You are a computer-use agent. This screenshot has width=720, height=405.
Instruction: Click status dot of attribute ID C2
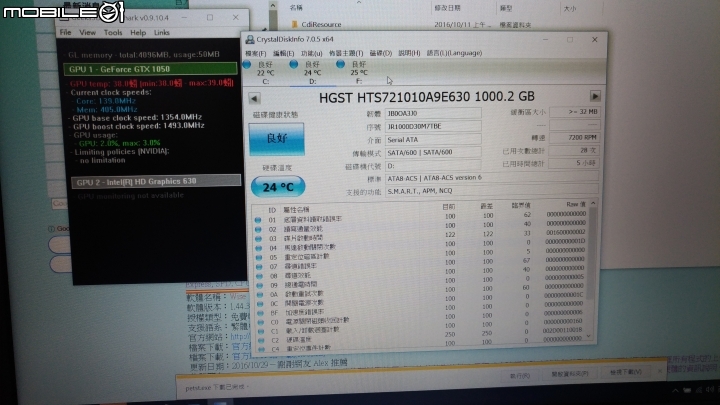click(261, 340)
